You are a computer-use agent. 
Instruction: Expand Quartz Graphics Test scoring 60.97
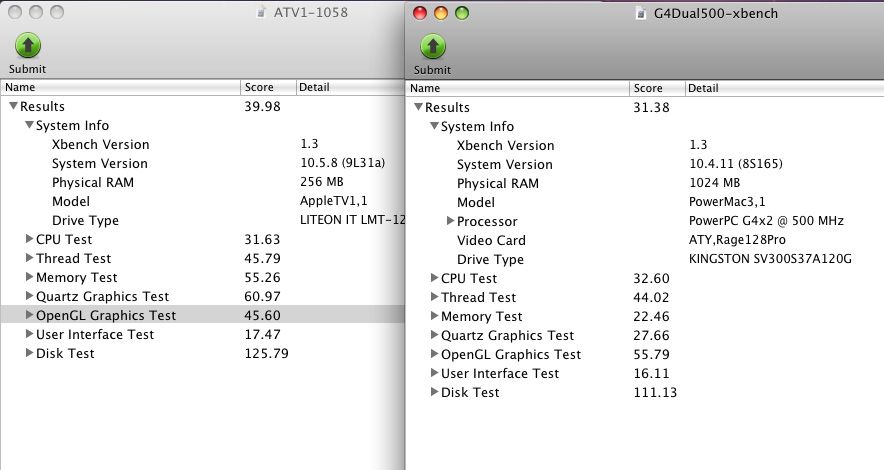(x=29, y=296)
